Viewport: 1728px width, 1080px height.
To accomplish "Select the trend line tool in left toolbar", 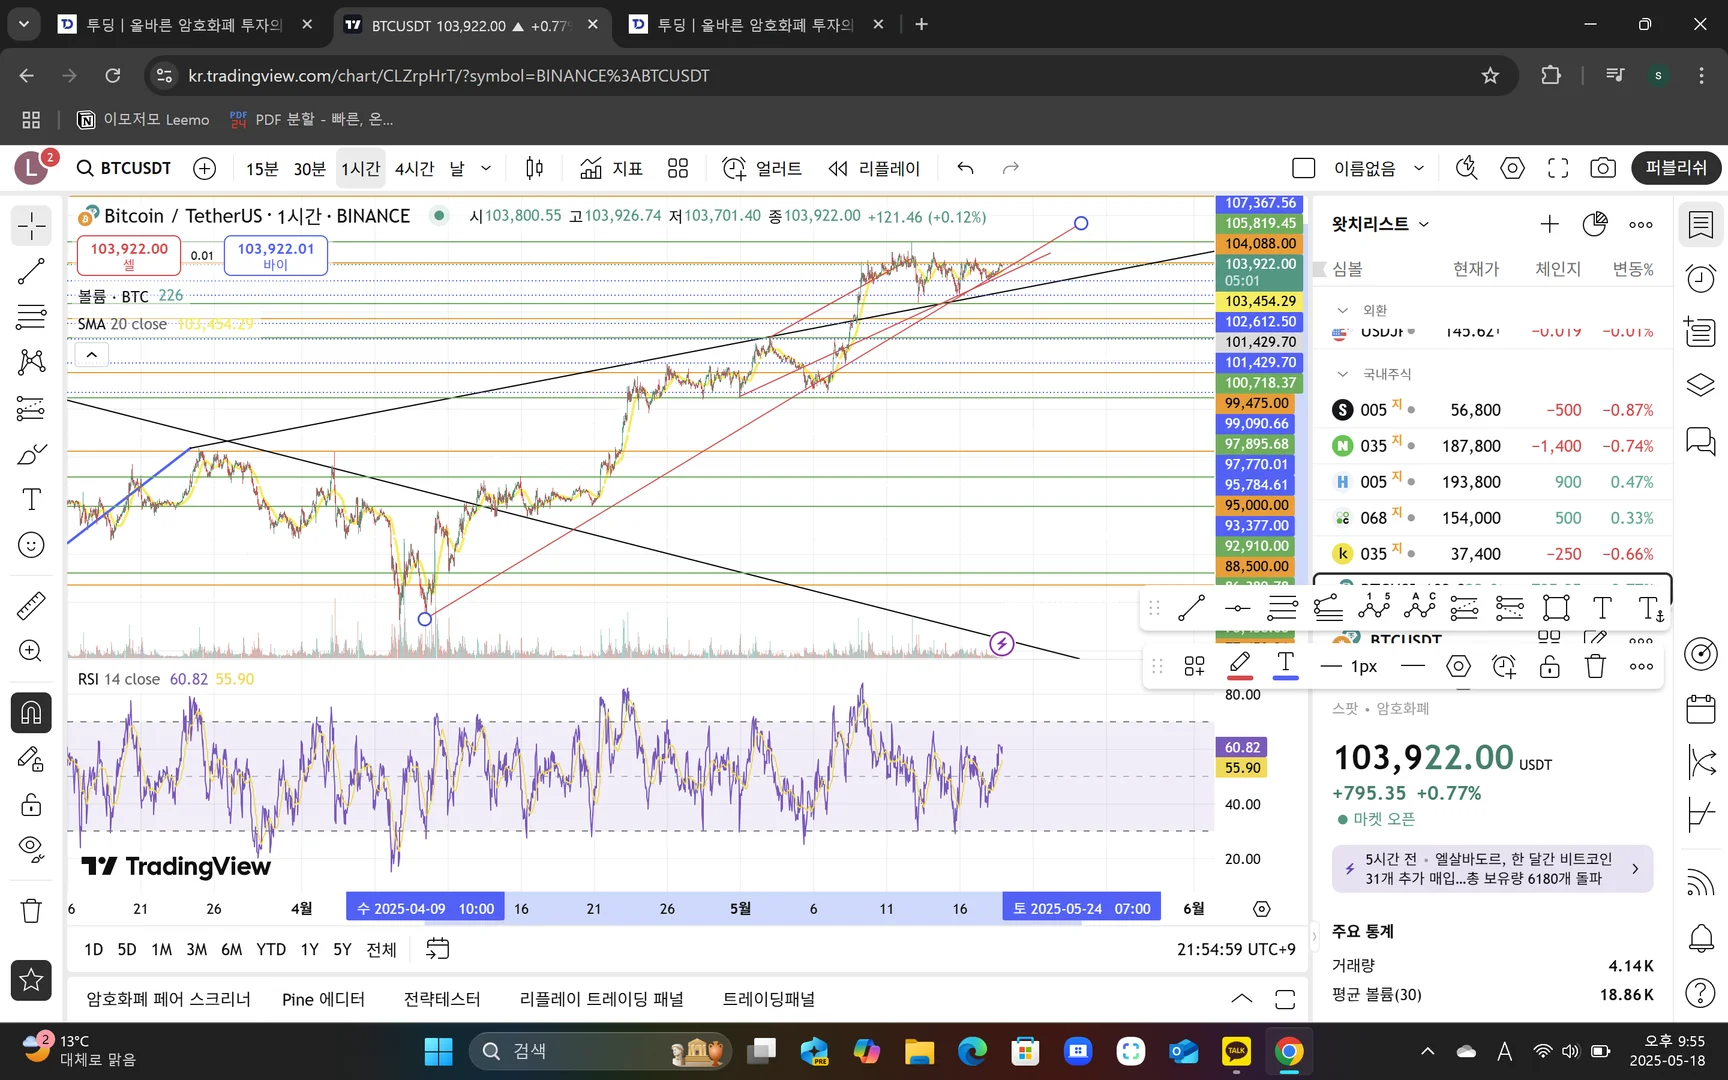I will [x=31, y=271].
